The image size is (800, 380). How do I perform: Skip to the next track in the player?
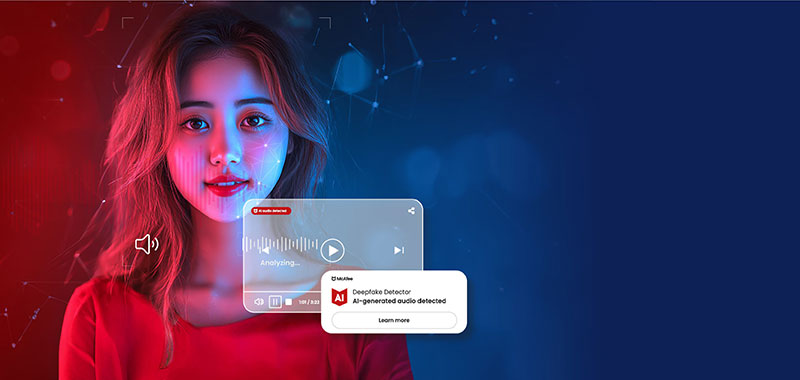[x=399, y=250]
